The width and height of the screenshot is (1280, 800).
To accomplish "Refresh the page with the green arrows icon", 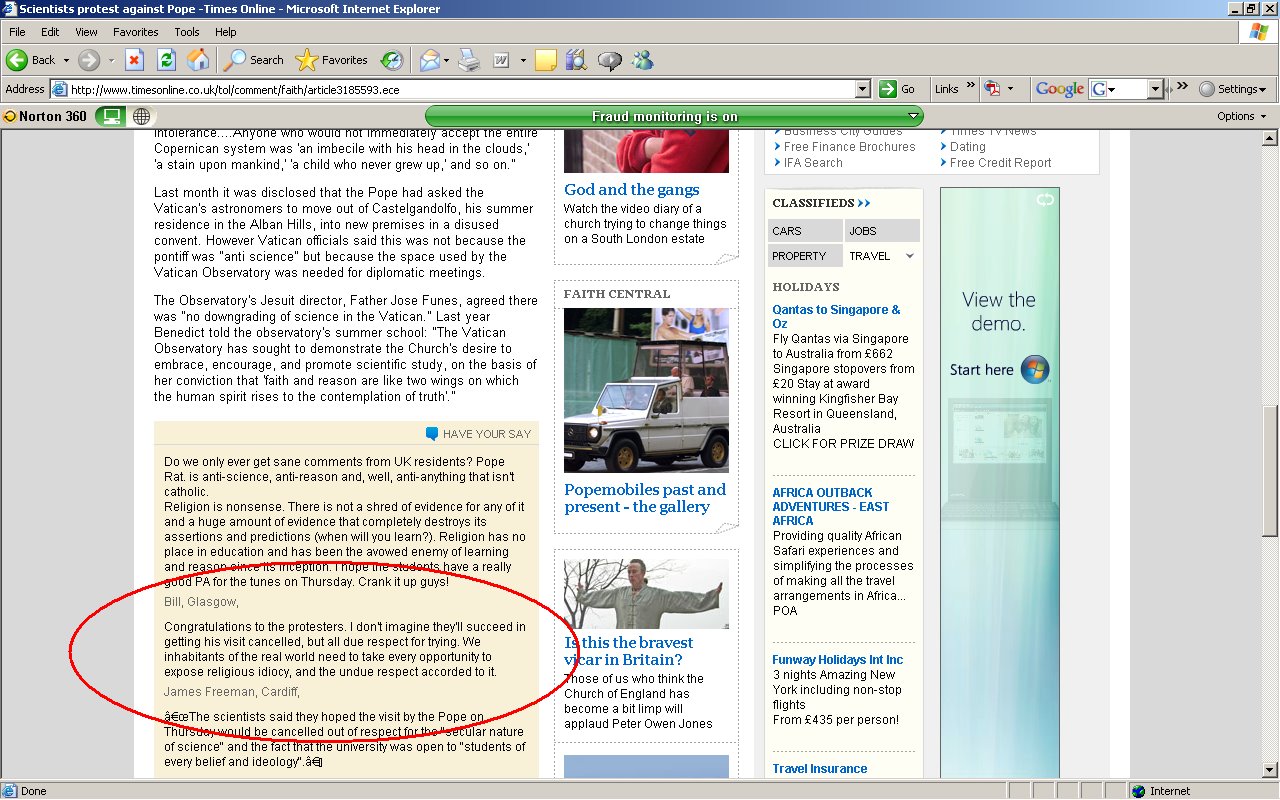I will pos(166,60).
